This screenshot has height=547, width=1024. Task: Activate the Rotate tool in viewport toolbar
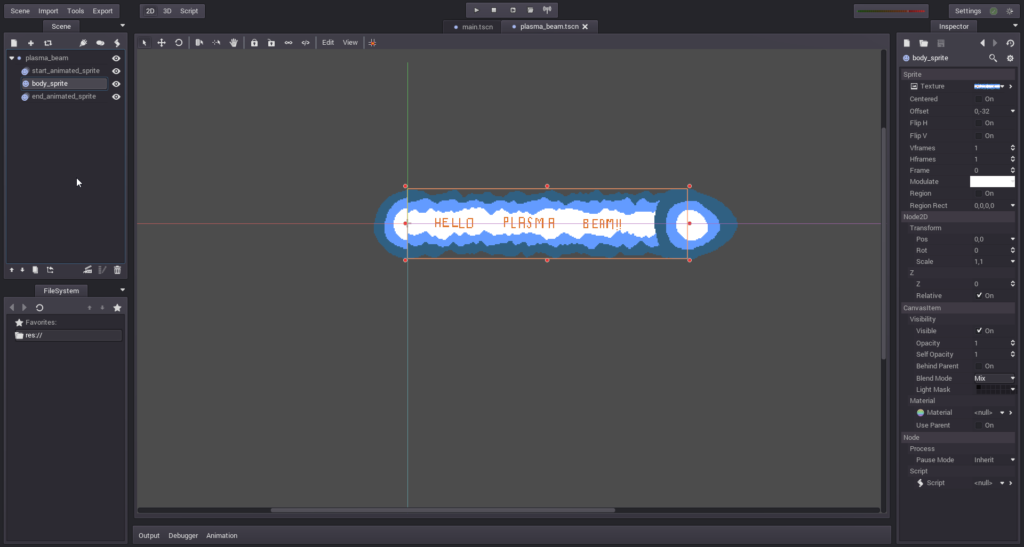(x=178, y=42)
